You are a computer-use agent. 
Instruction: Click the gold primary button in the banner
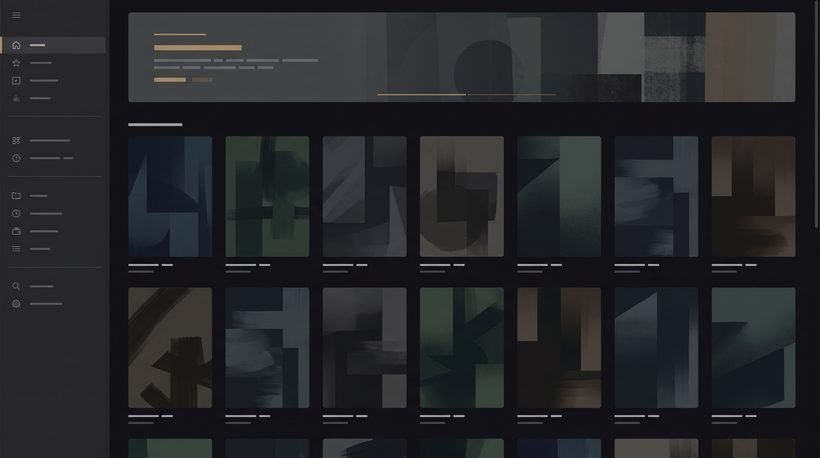tap(170, 80)
